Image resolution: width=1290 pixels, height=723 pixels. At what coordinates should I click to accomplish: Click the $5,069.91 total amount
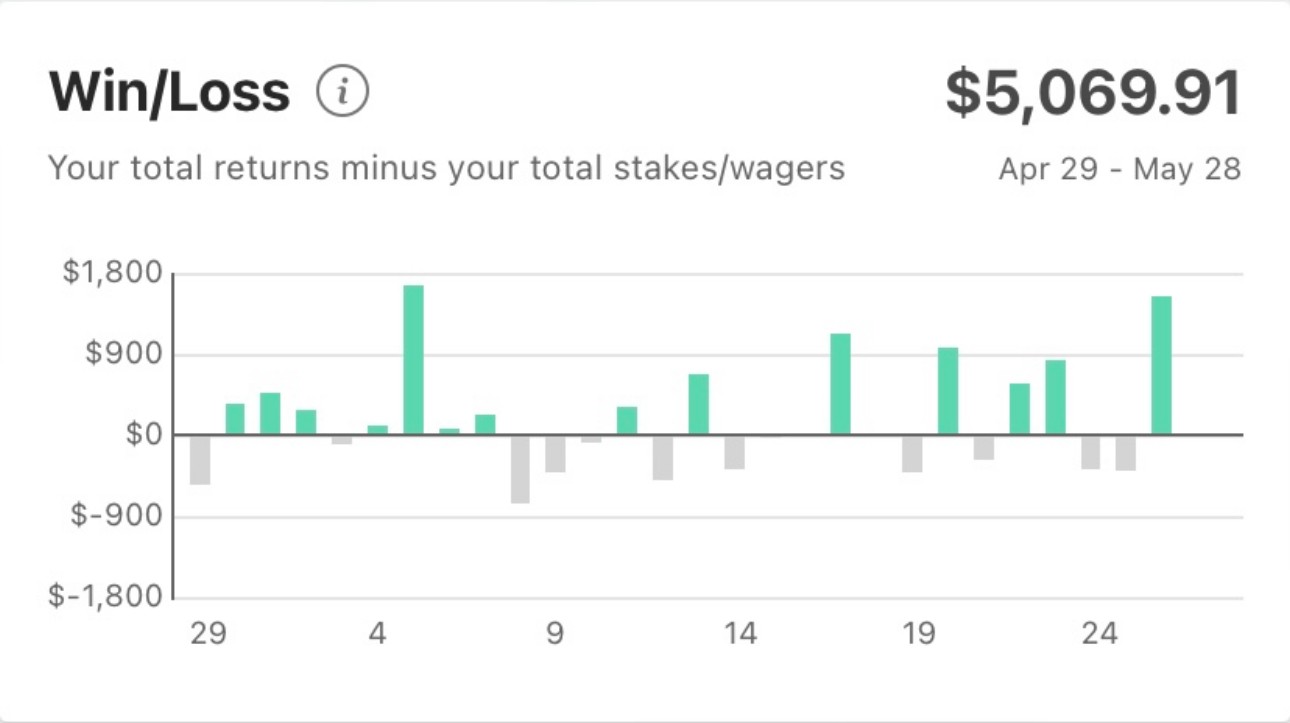coord(1093,93)
